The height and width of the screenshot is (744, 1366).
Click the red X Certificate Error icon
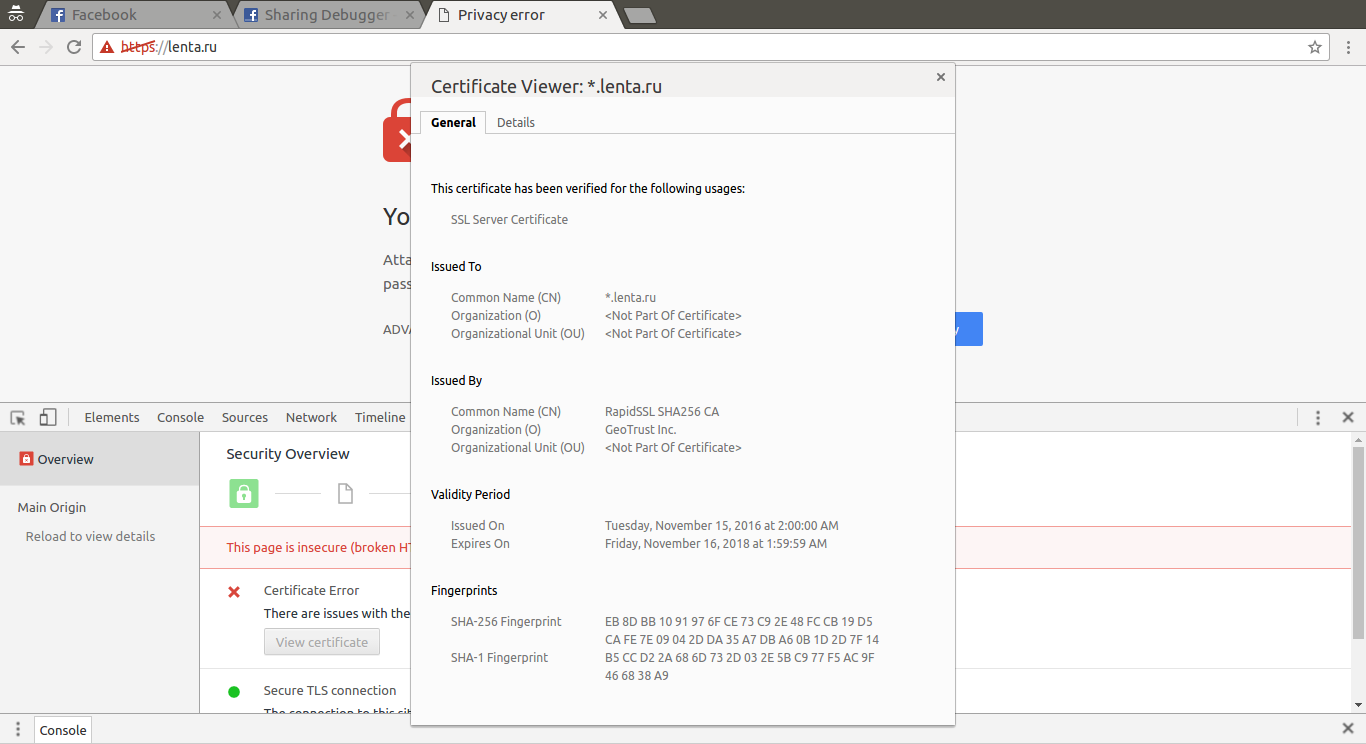pos(234,592)
